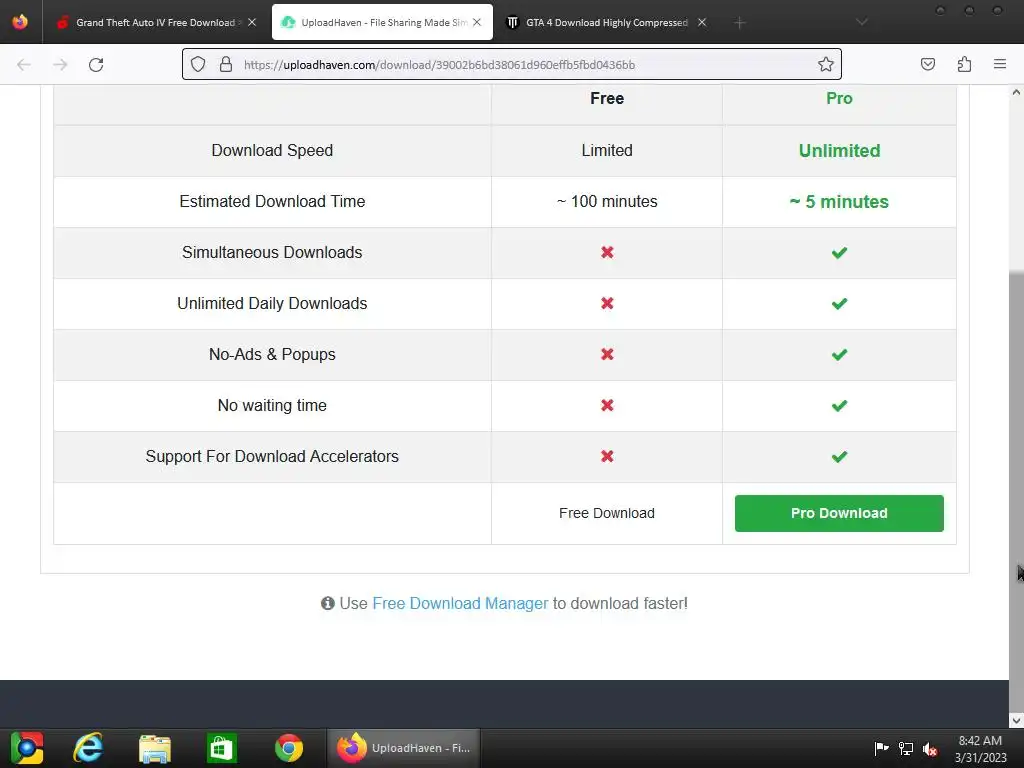Open File Explorer from the taskbar
Image resolution: width=1024 pixels, height=768 pixels.
click(x=155, y=748)
